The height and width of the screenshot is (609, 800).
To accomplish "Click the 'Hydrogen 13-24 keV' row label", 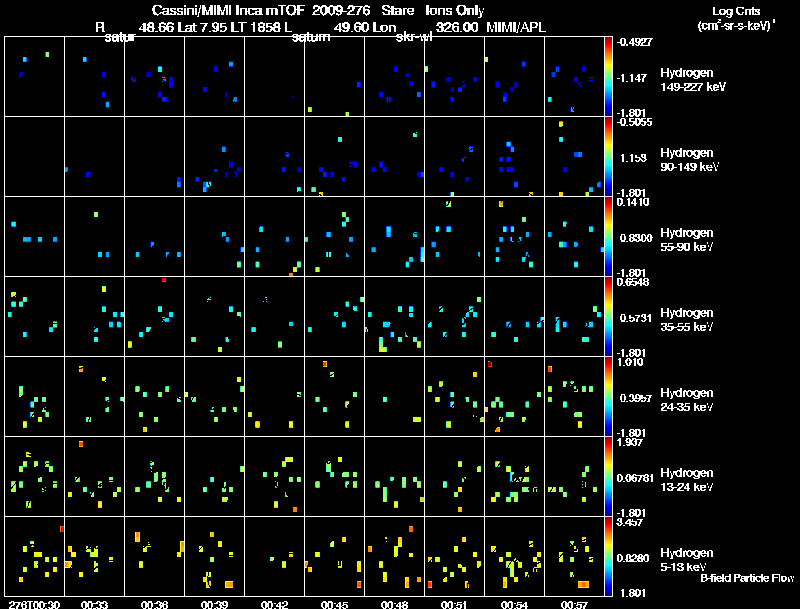I will pos(687,480).
